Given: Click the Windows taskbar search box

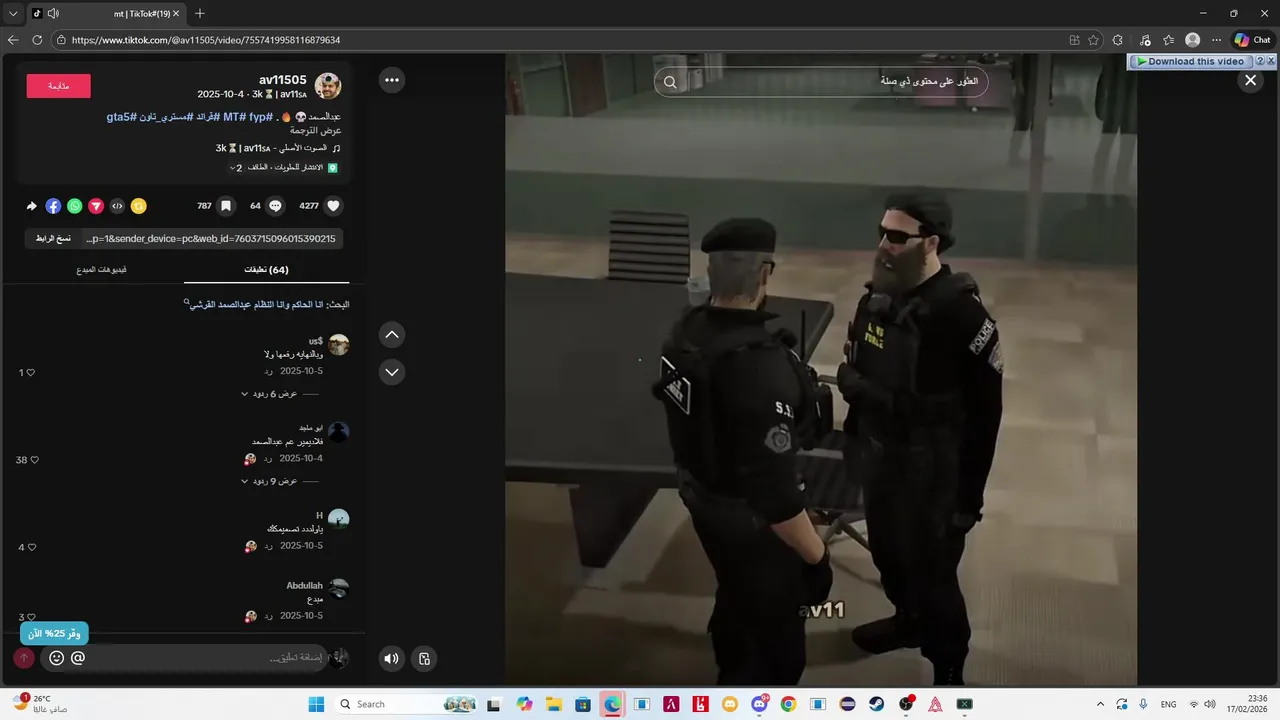Looking at the screenshot, I should pyautogui.click(x=405, y=704).
